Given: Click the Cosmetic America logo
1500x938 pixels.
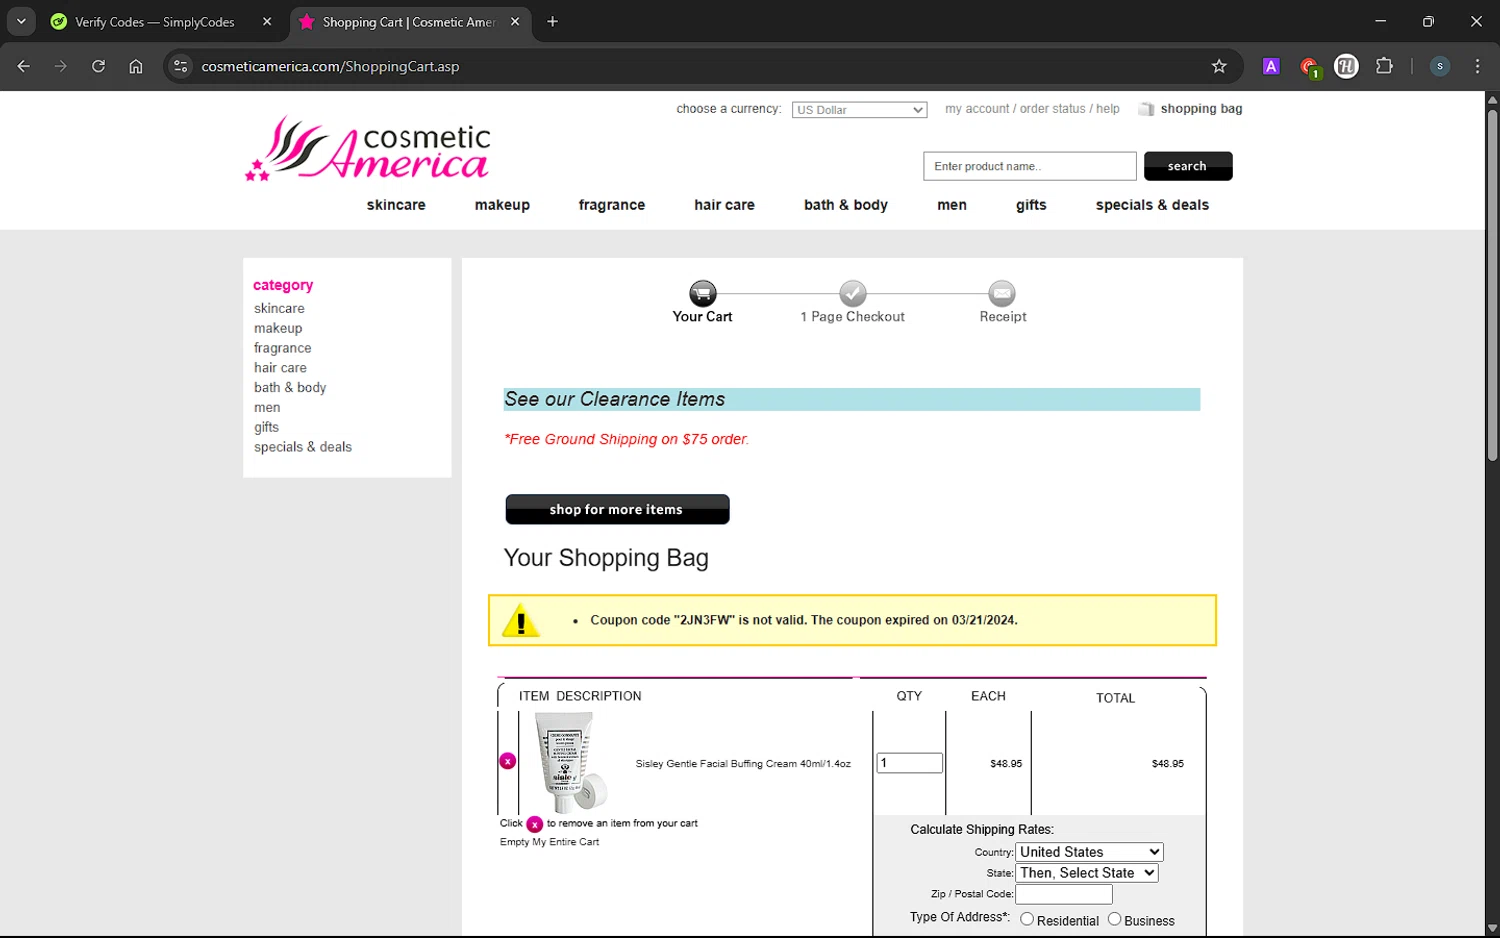Looking at the screenshot, I should pyautogui.click(x=368, y=148).
